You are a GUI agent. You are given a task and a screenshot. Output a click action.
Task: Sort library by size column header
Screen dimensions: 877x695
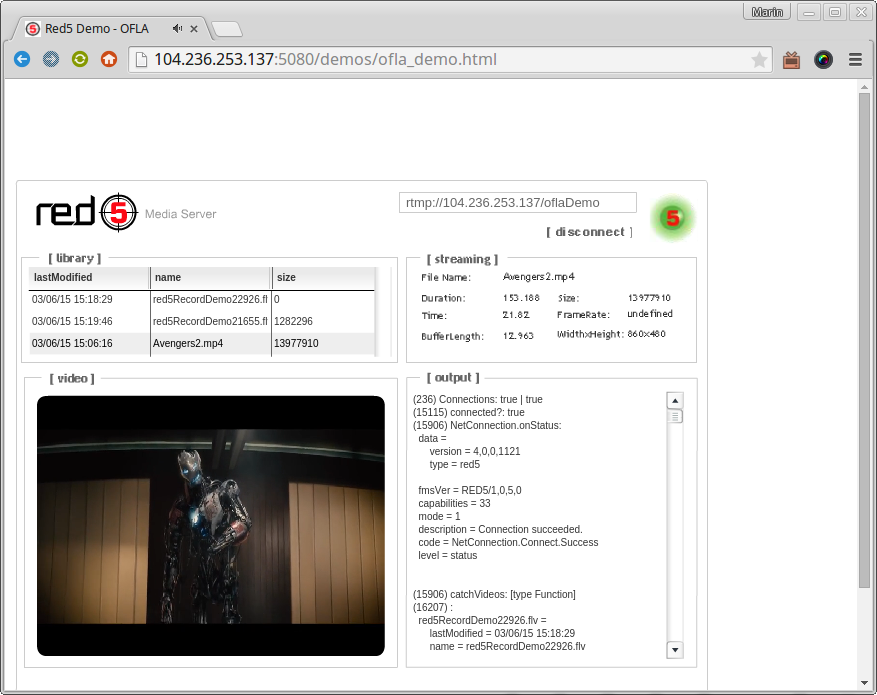pyautogui.click(x=323, y=278)
